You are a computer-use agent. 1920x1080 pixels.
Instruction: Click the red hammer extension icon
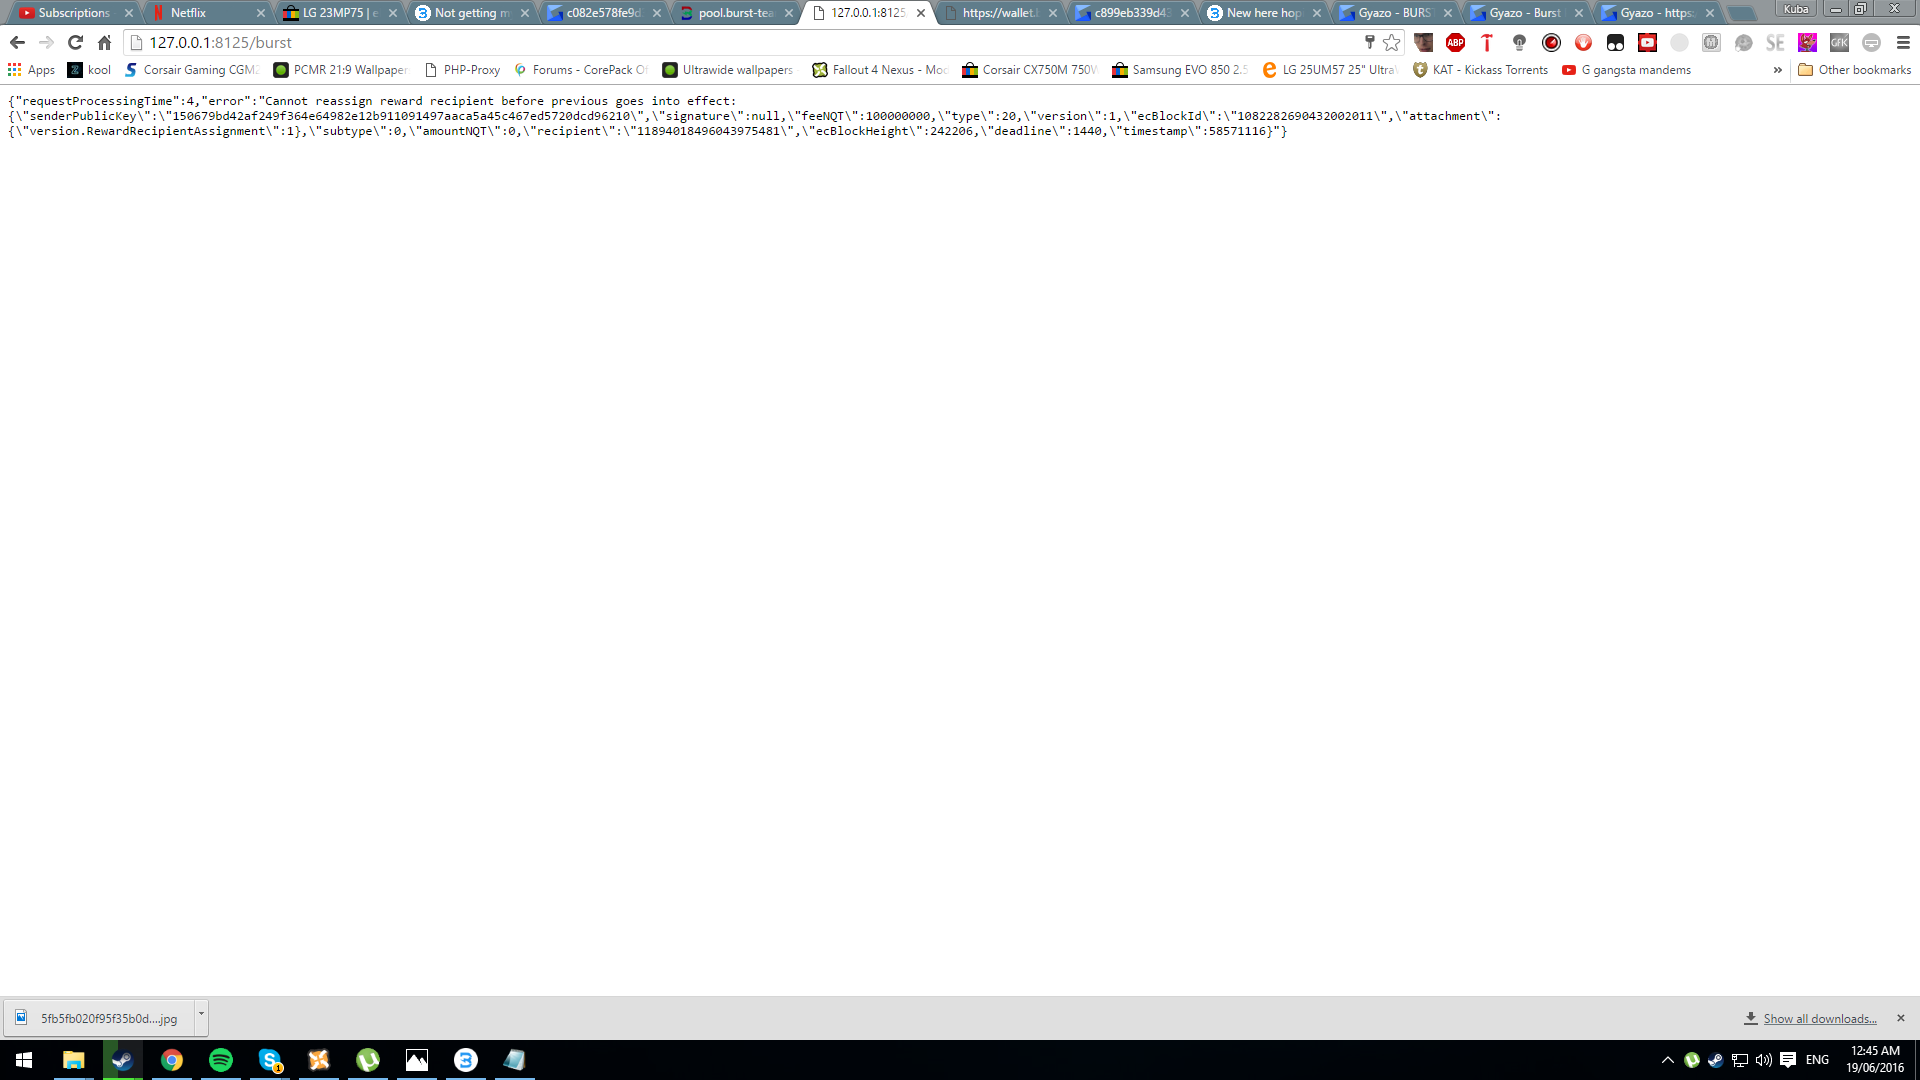coord(1487,43)
